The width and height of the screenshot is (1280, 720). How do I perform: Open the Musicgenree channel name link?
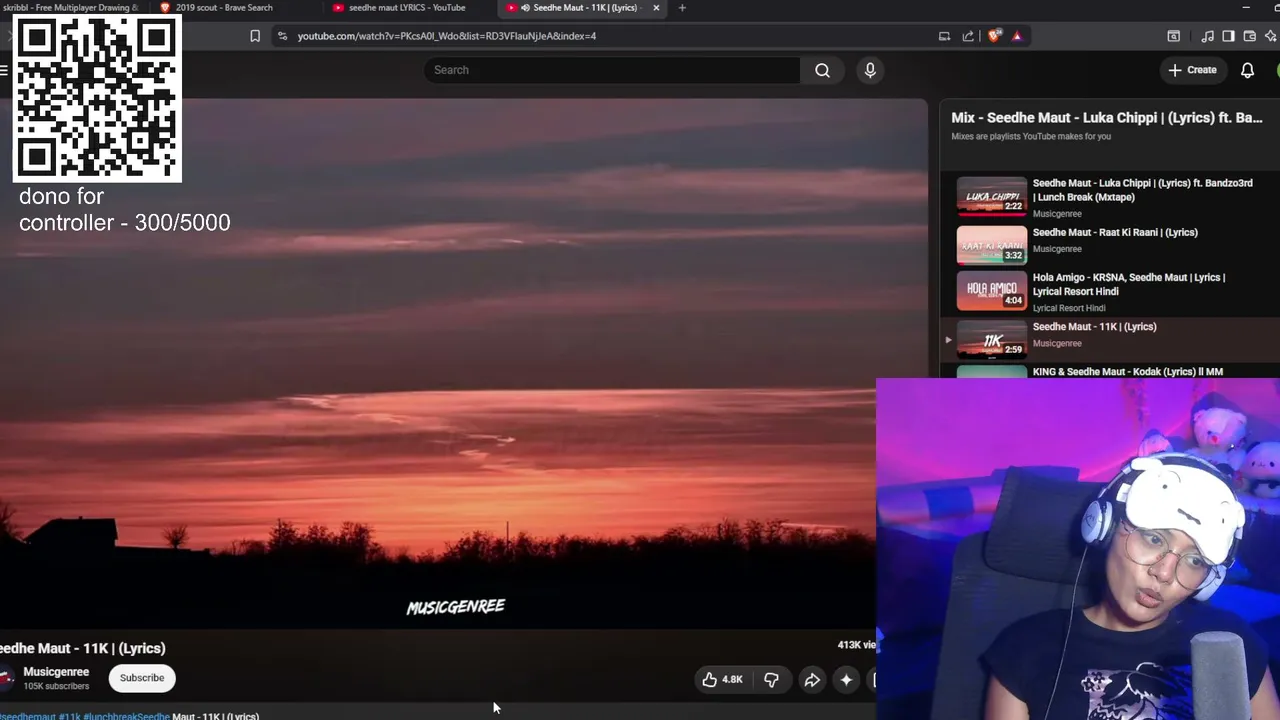56,672
